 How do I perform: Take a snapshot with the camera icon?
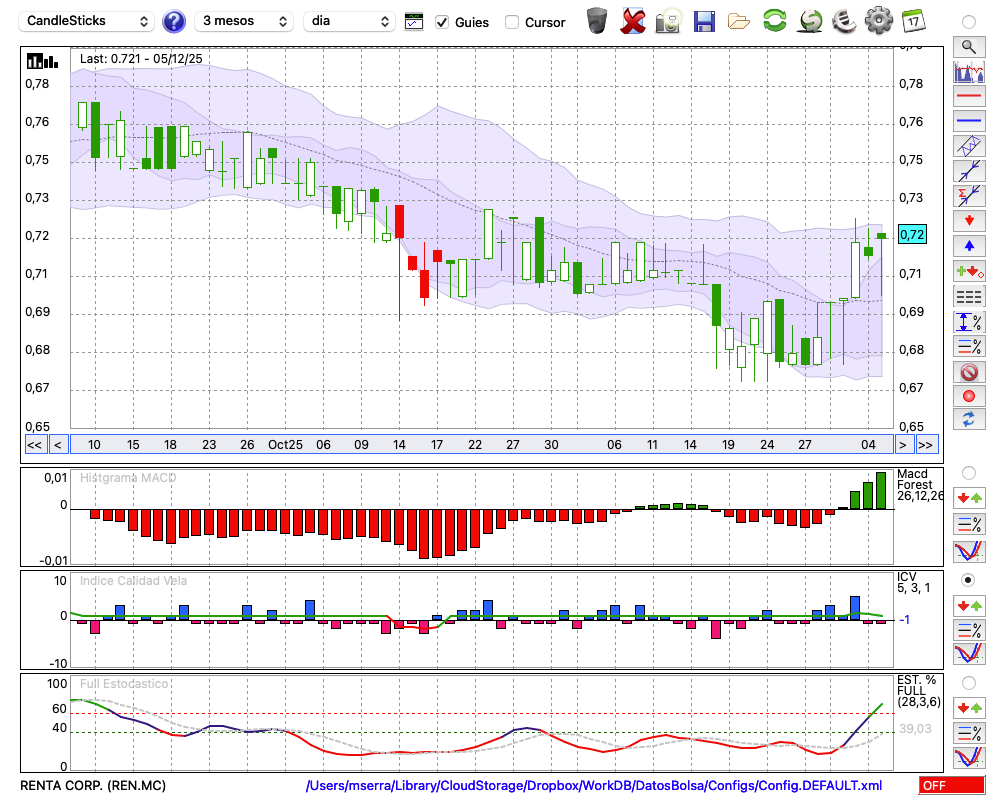tap(668, 21)
